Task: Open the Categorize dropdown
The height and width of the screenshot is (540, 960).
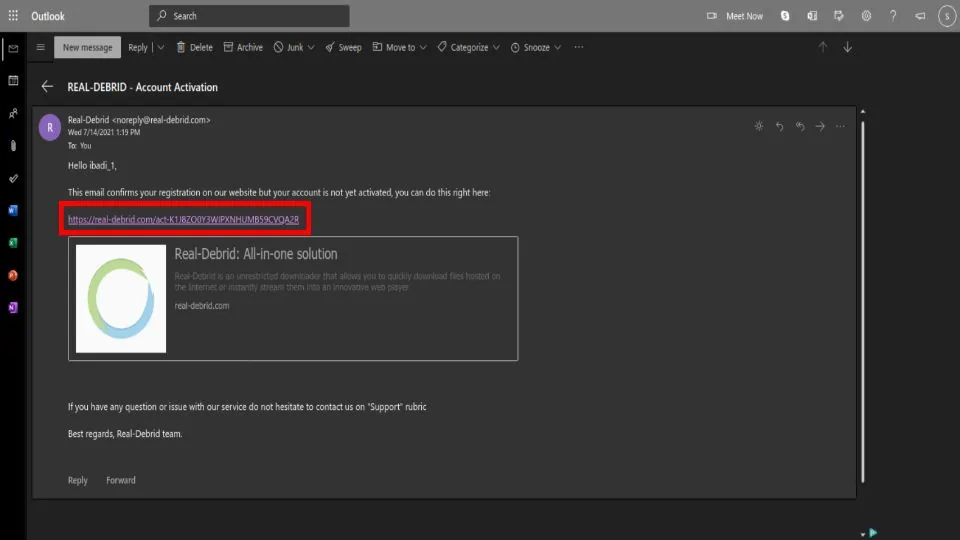Action: pos(497,47)
